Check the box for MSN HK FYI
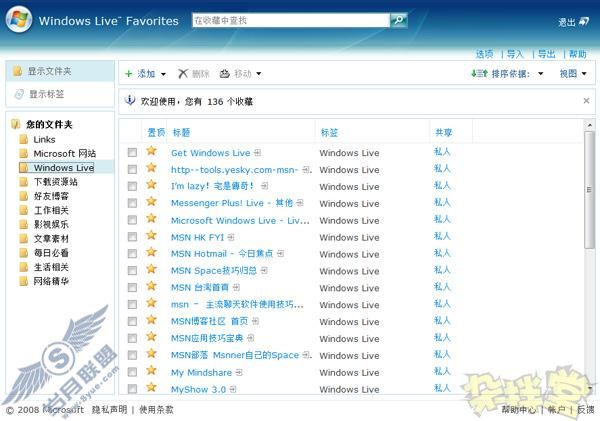 tap(132, 237)
